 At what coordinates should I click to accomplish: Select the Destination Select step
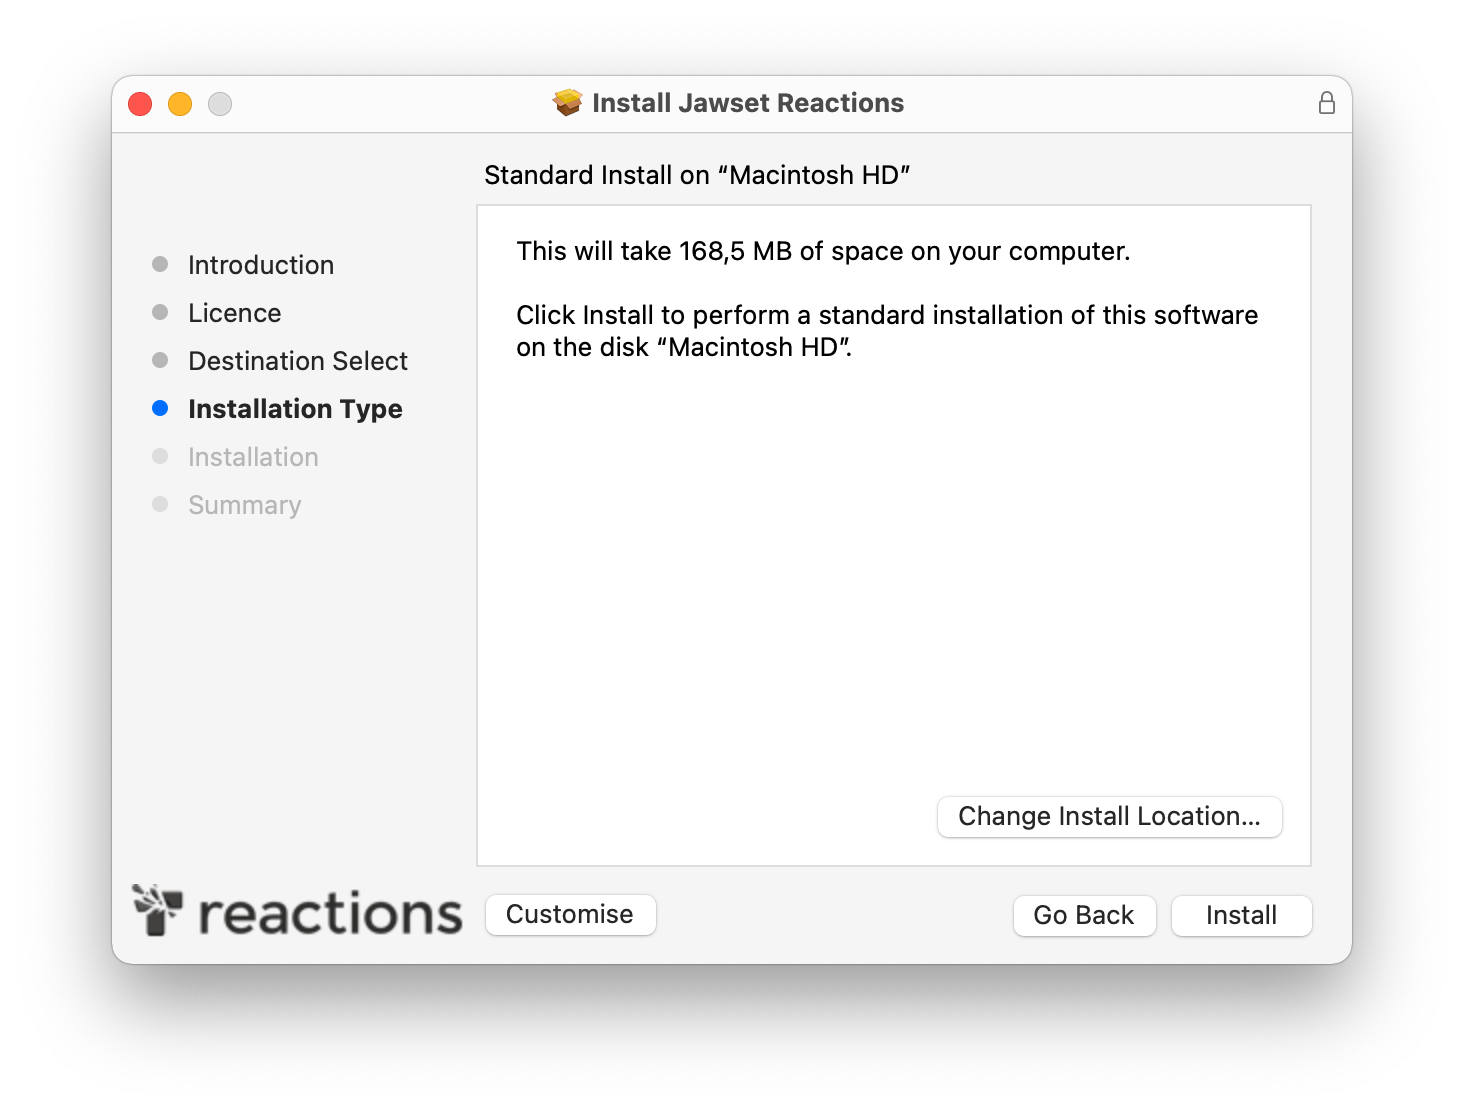tap(298, 361)
